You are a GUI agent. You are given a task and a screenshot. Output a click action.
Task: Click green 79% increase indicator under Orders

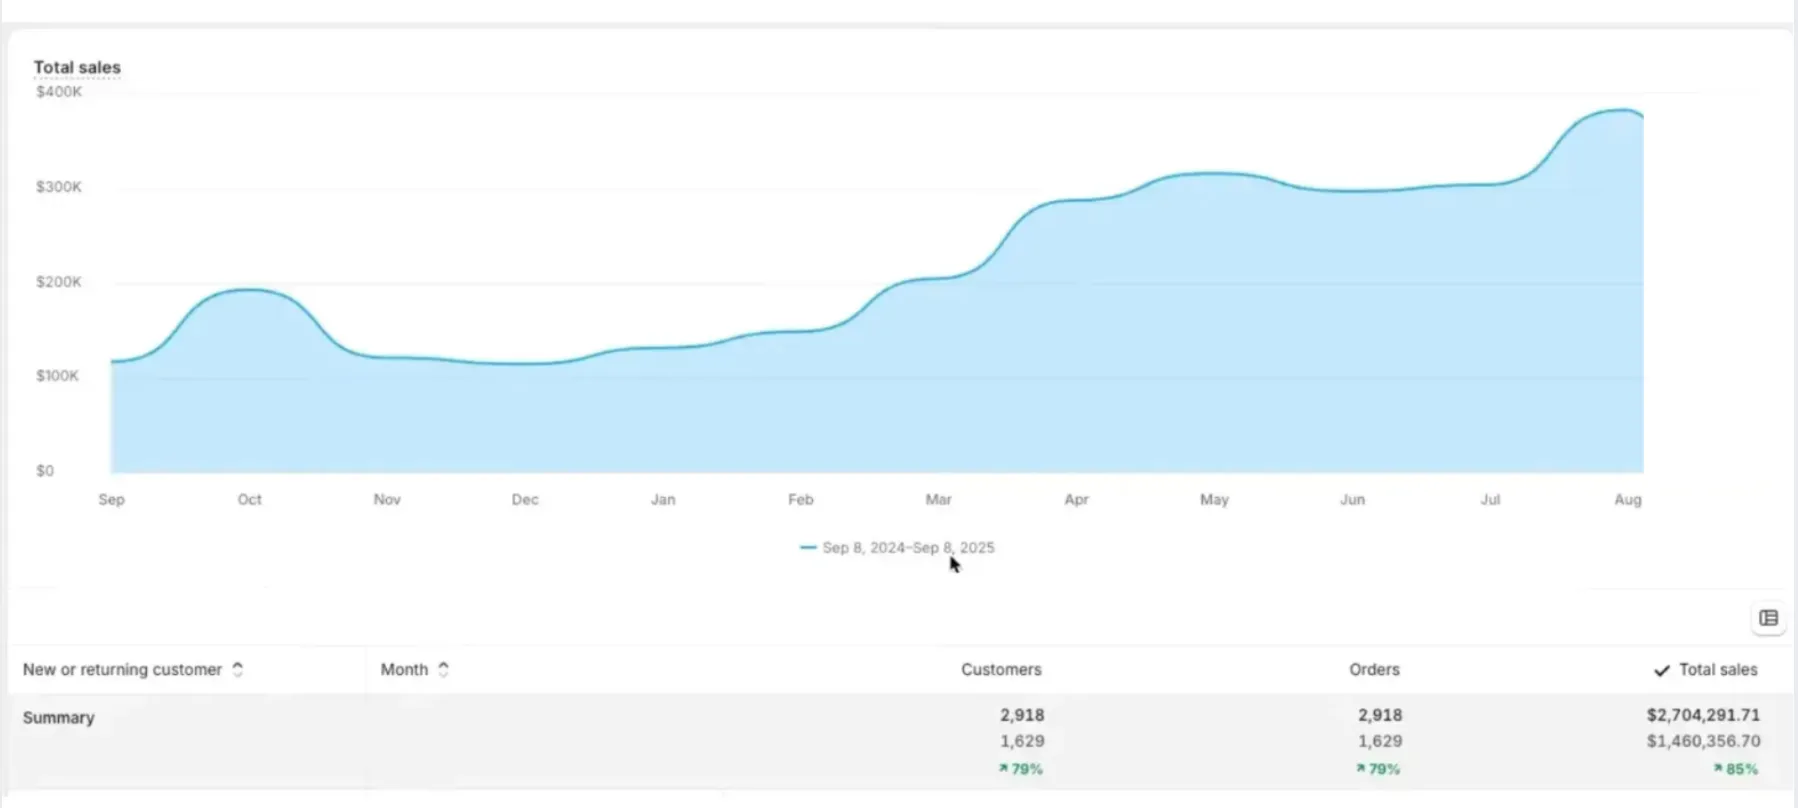[1378, 769]
